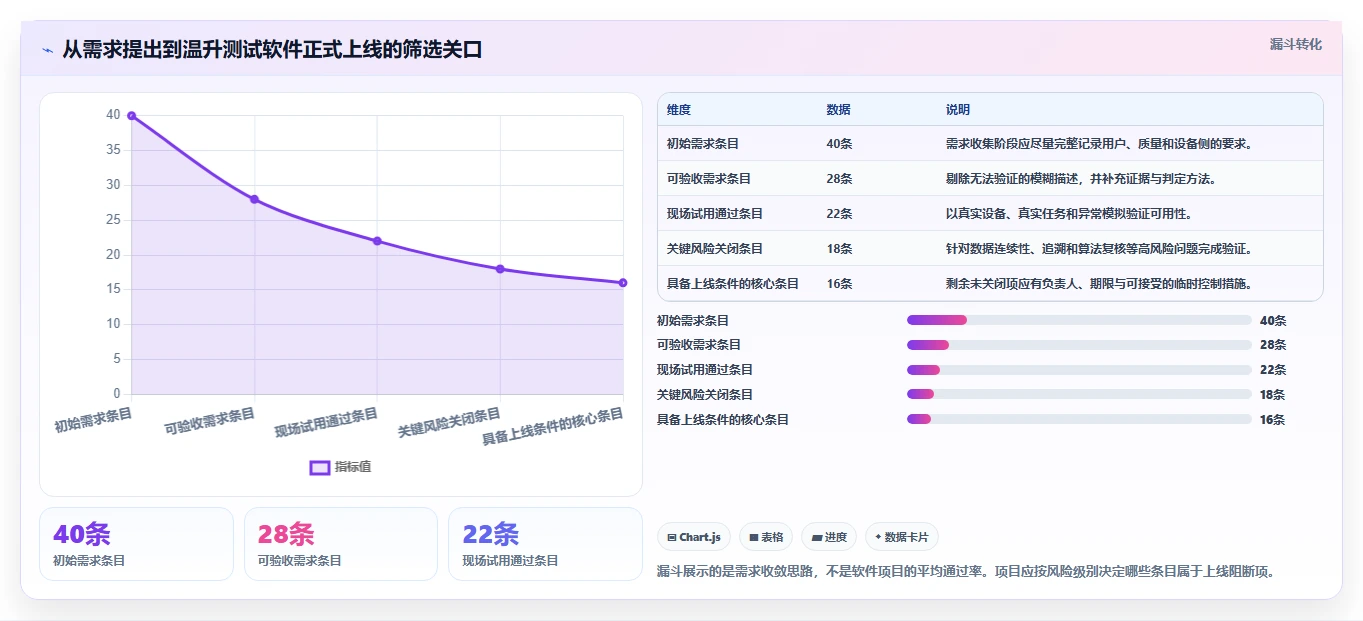Viewport: 1363px width, 621px height.
Task: Click the description starting with 剩余未关闭项
Action: click(x=1099, y=284)
